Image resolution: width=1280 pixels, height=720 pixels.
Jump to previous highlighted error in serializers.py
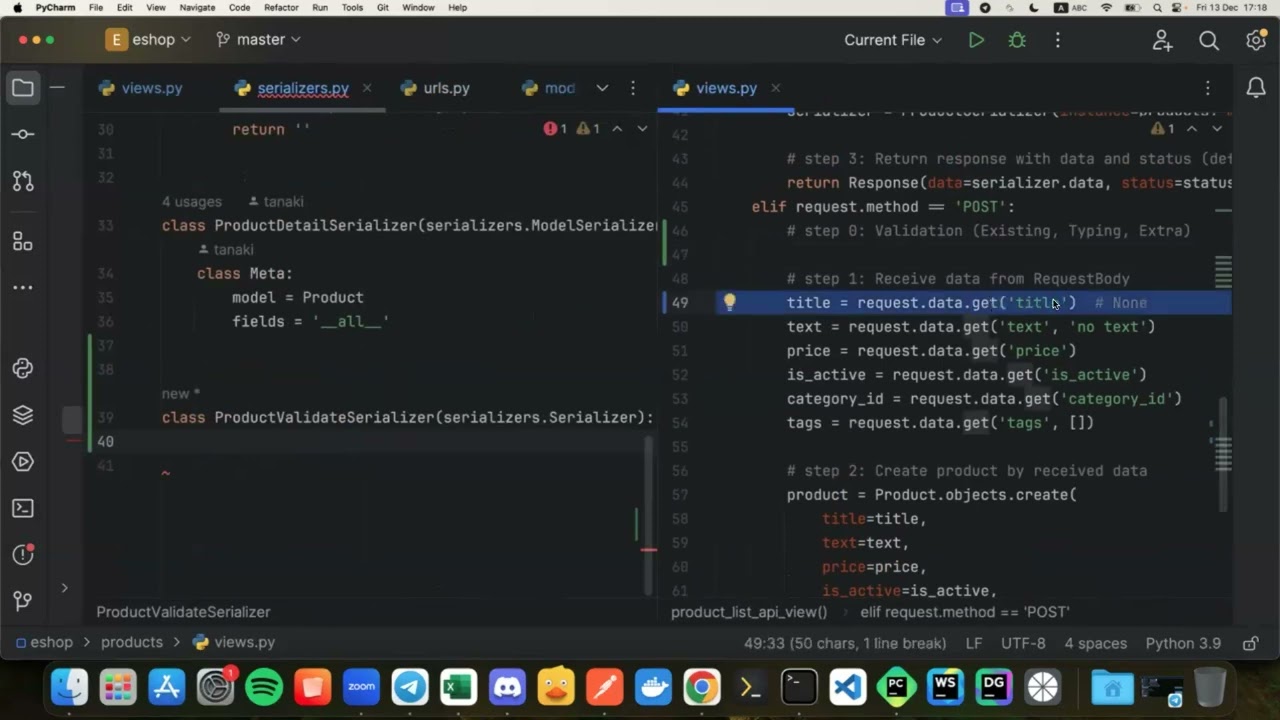(617, 129)
